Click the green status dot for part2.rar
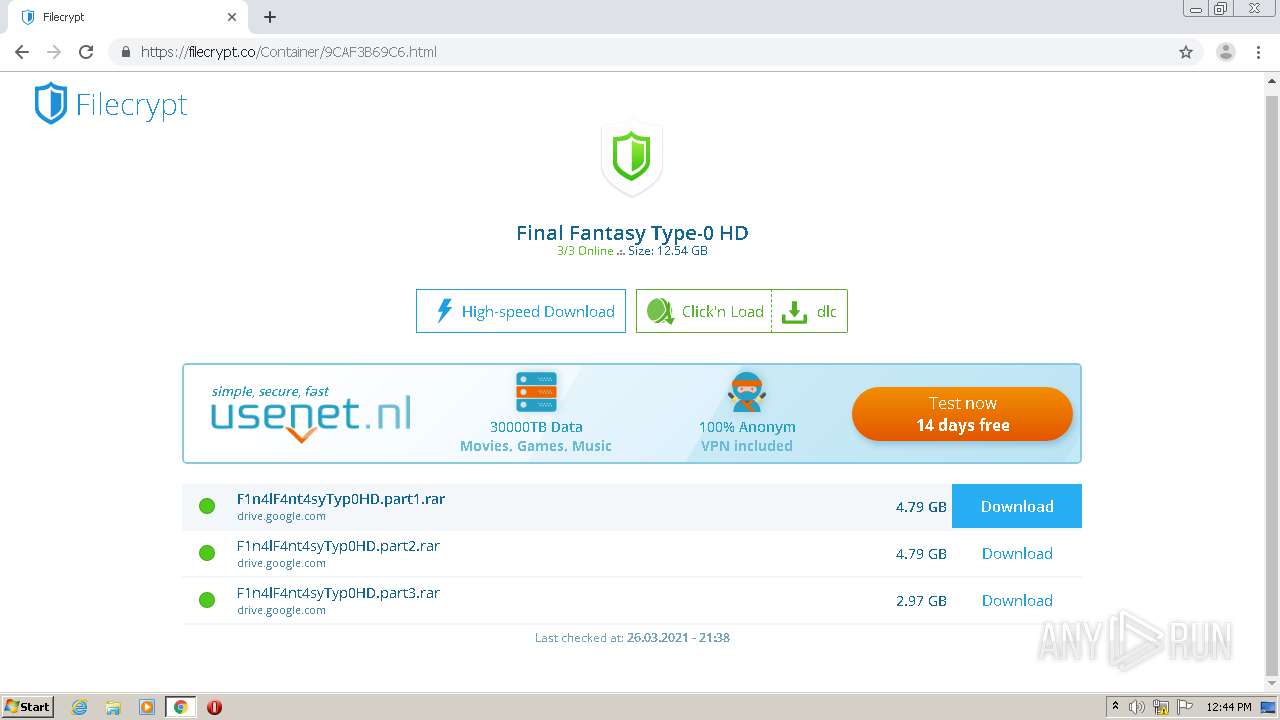Screen dimensions: 1280x720 (207, 553)
